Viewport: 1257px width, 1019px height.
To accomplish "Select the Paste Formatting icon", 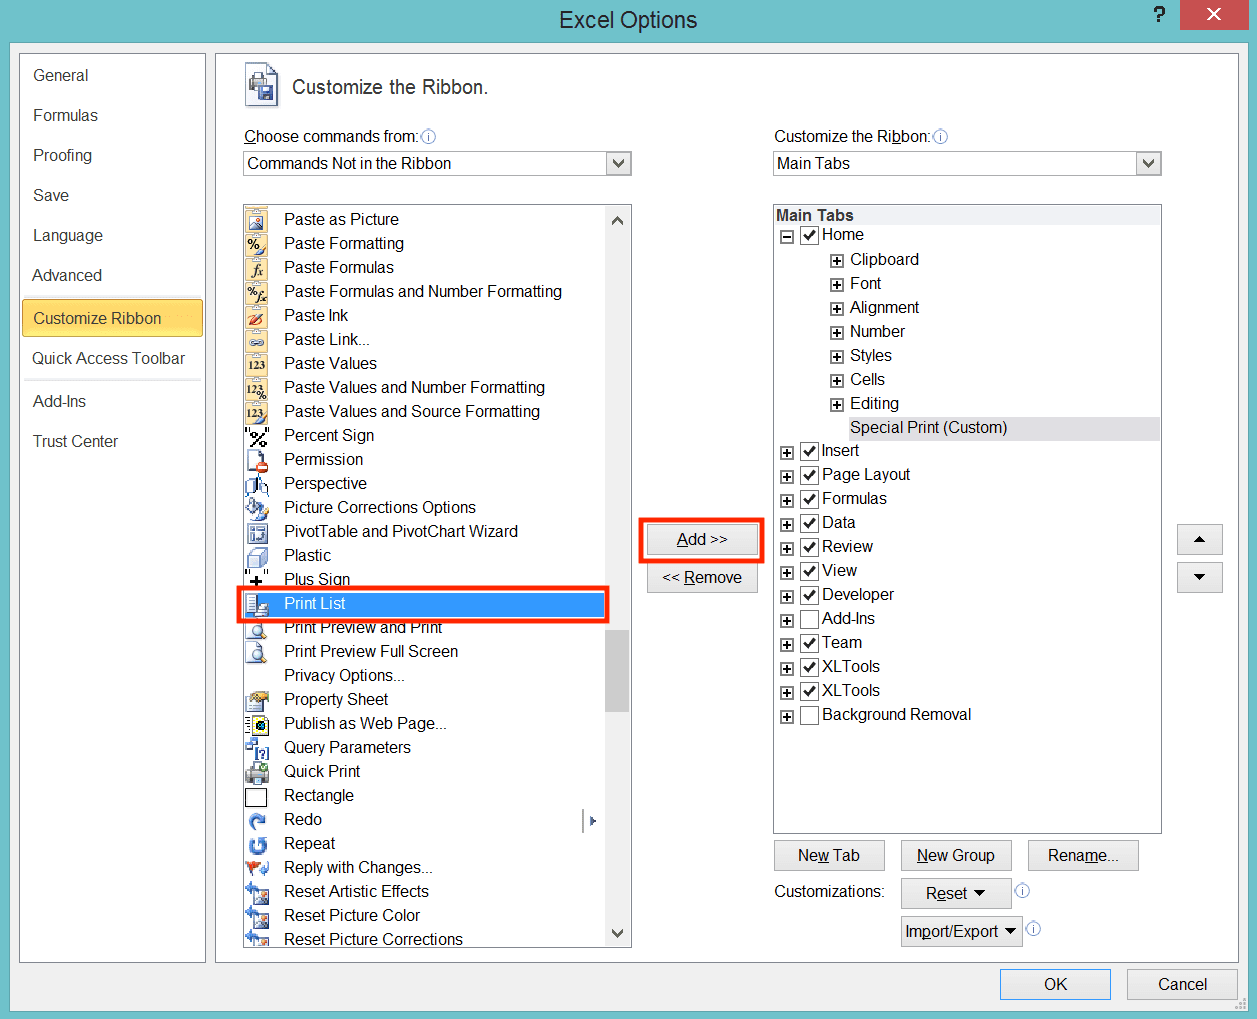I will tap(257, 244).
